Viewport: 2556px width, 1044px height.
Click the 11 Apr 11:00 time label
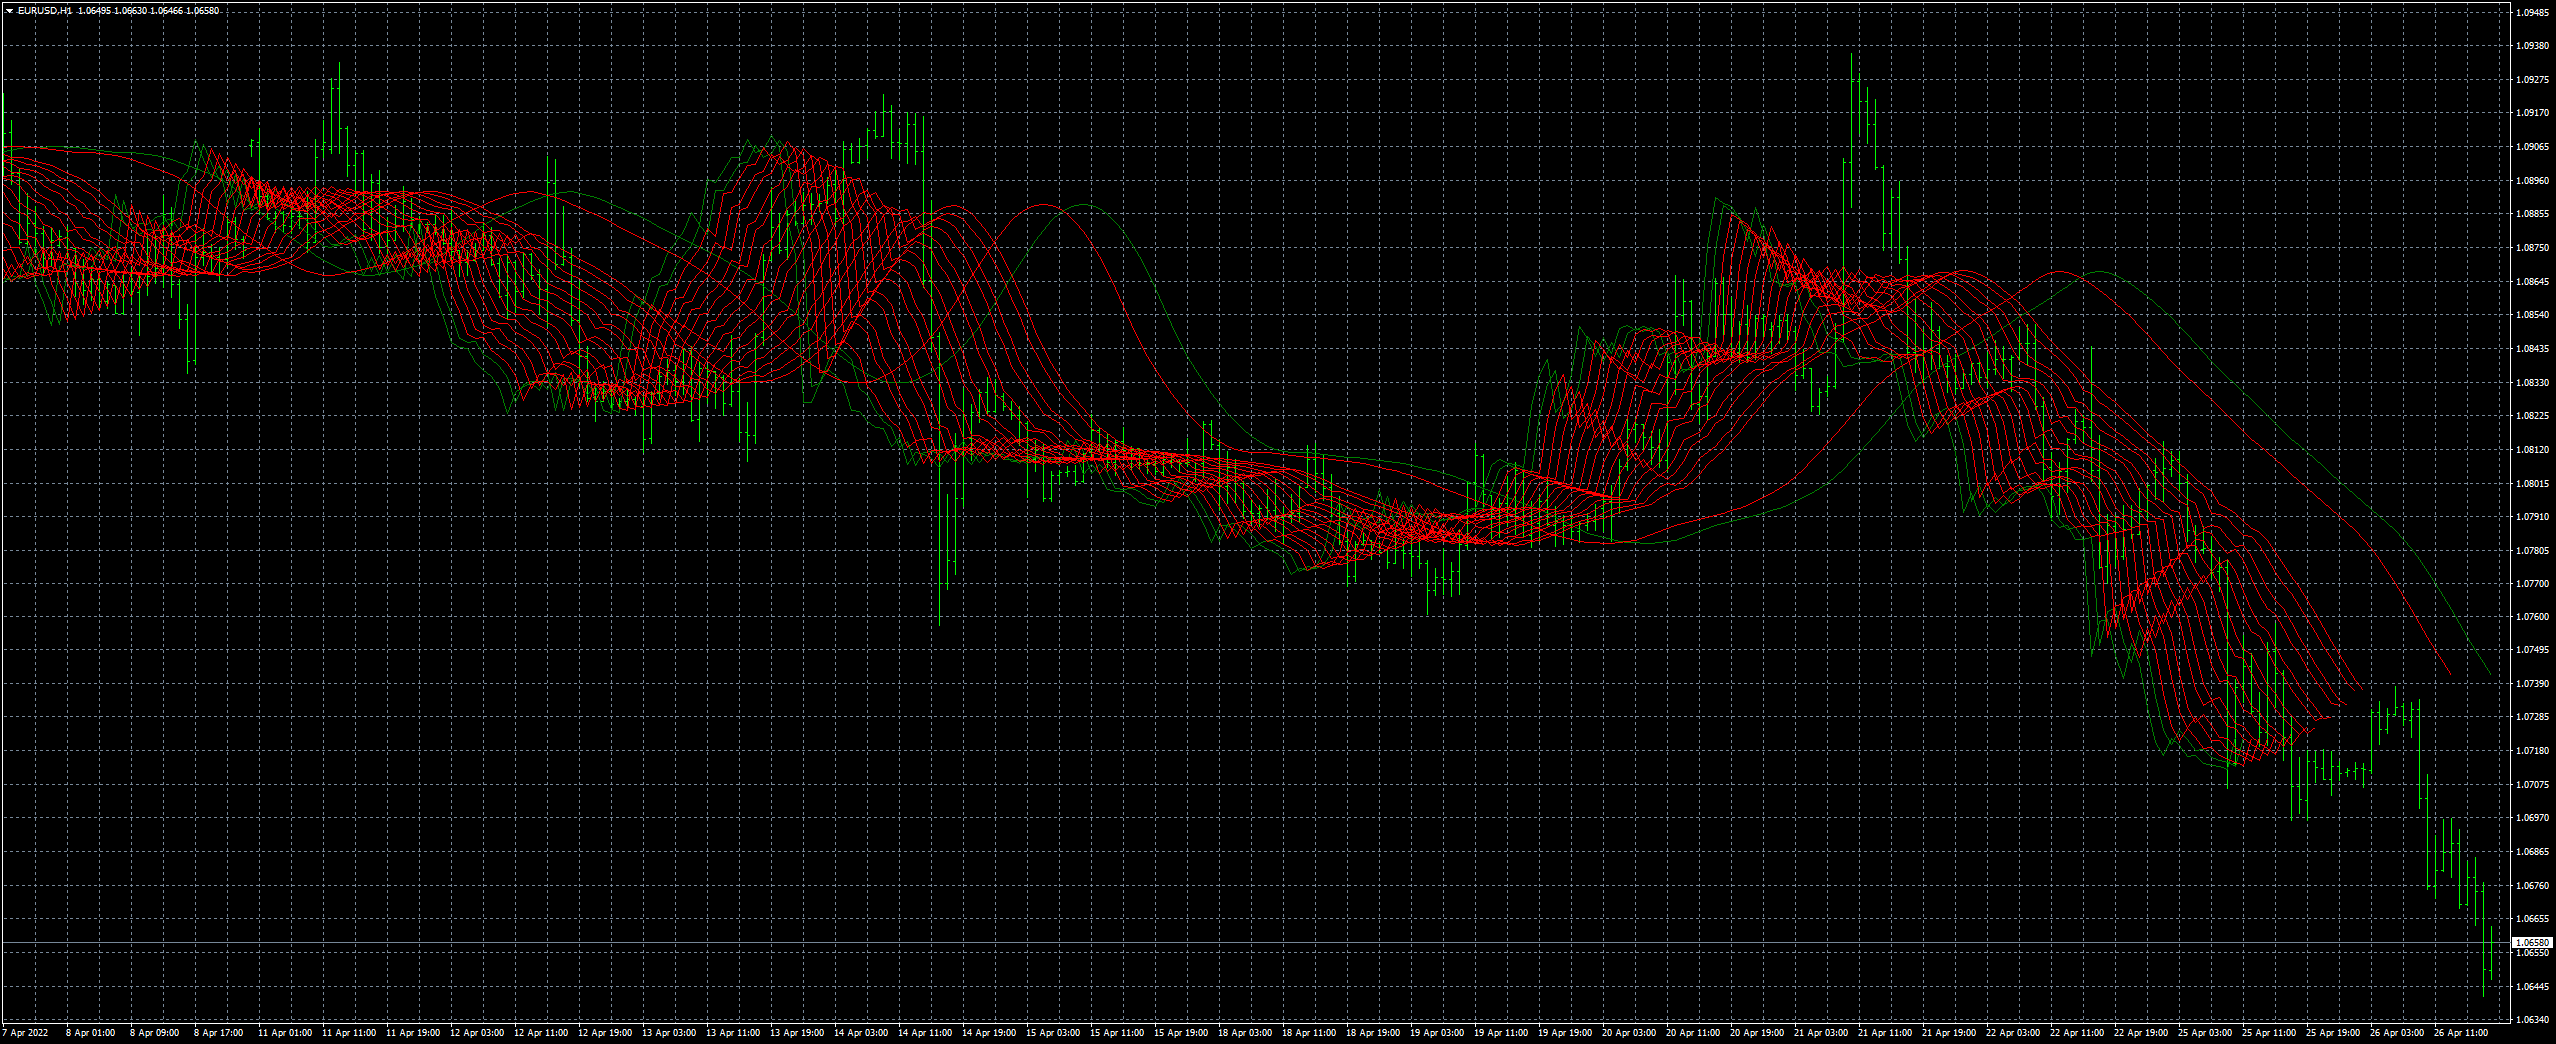[349, 1033]
